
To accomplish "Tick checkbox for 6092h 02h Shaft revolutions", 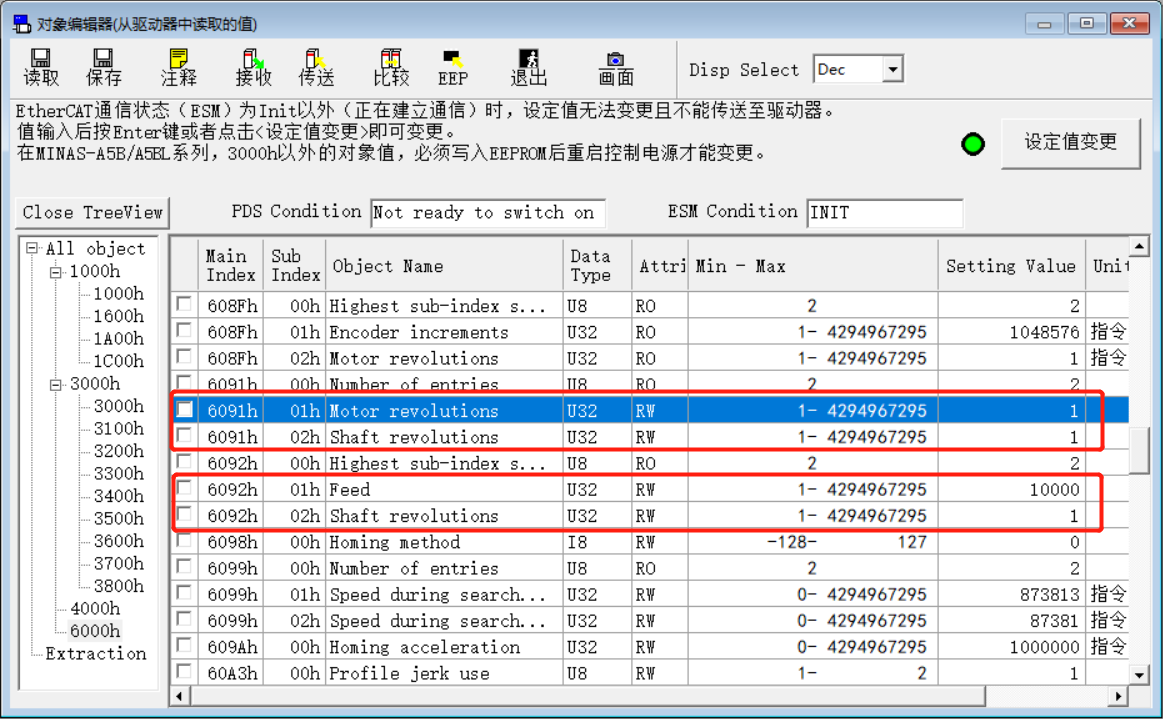I will pyautogui.click(x=184, y=514).
